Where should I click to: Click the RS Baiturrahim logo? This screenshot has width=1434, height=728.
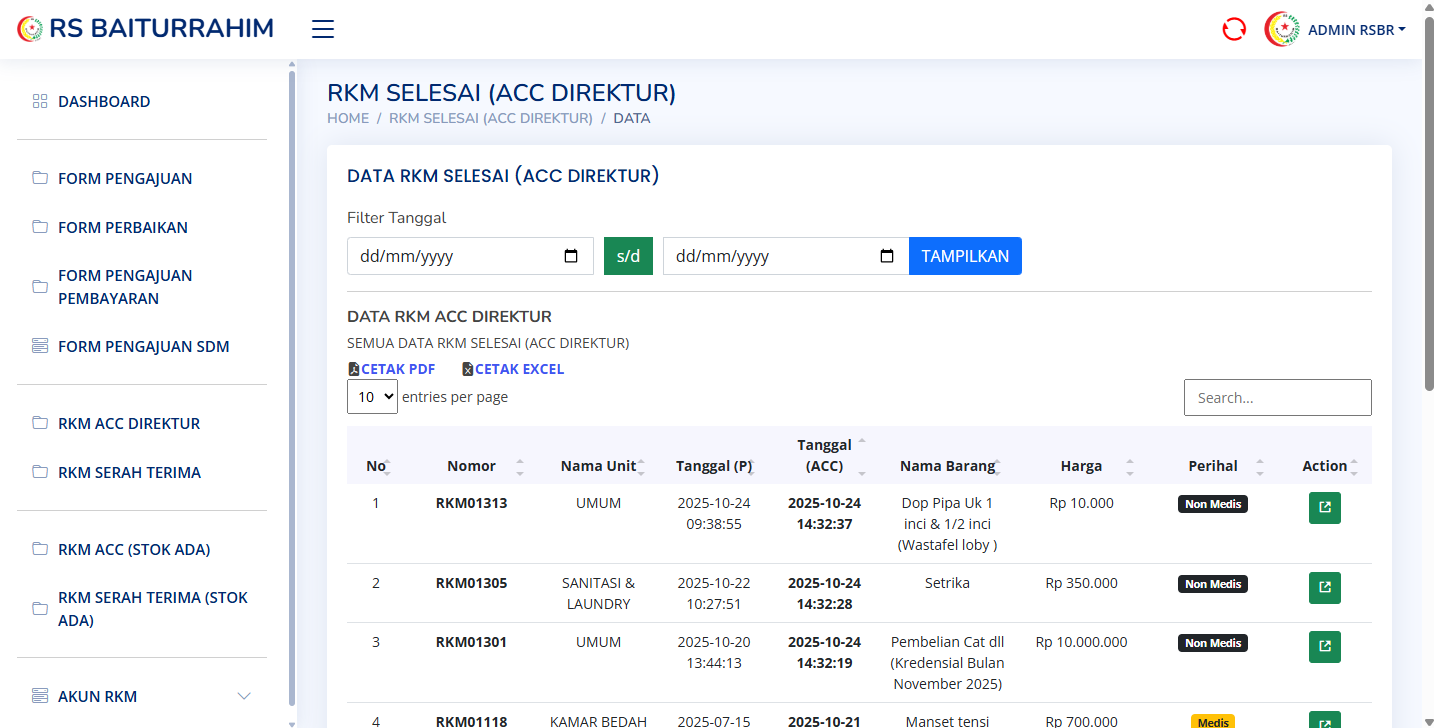145,29
